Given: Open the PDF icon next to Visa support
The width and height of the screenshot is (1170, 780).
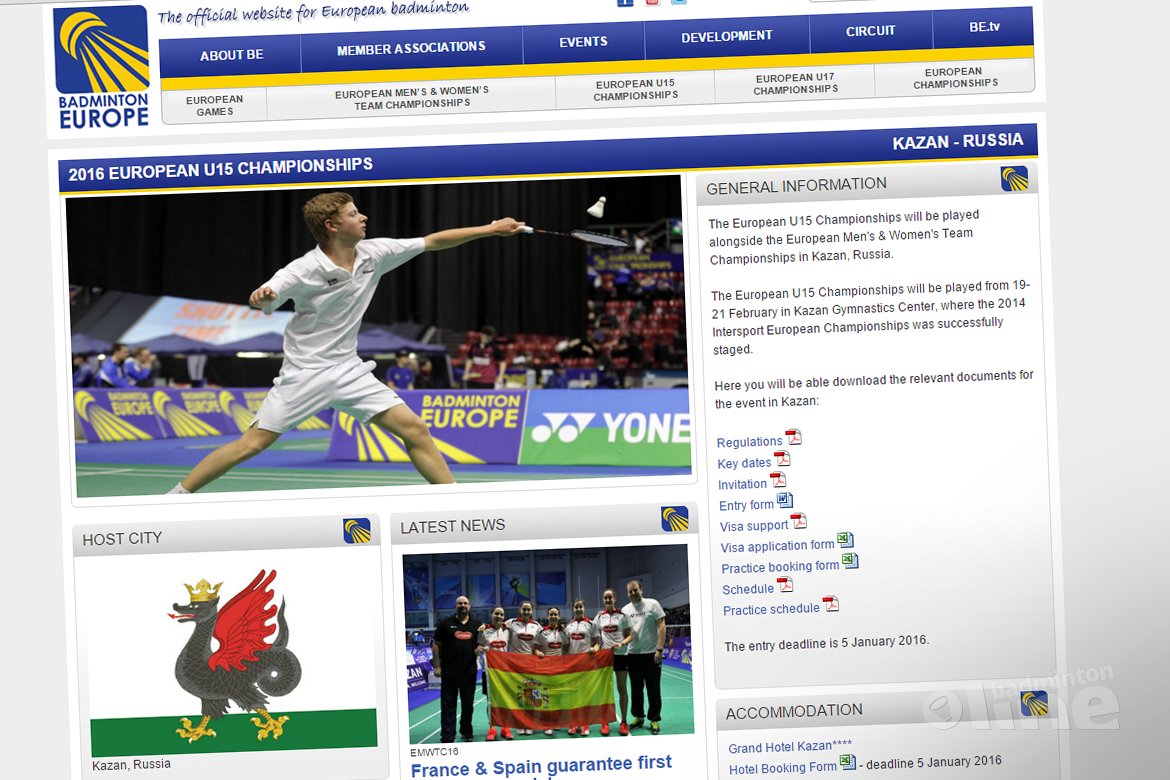Looking at the screenshot, I should point(798,521).
